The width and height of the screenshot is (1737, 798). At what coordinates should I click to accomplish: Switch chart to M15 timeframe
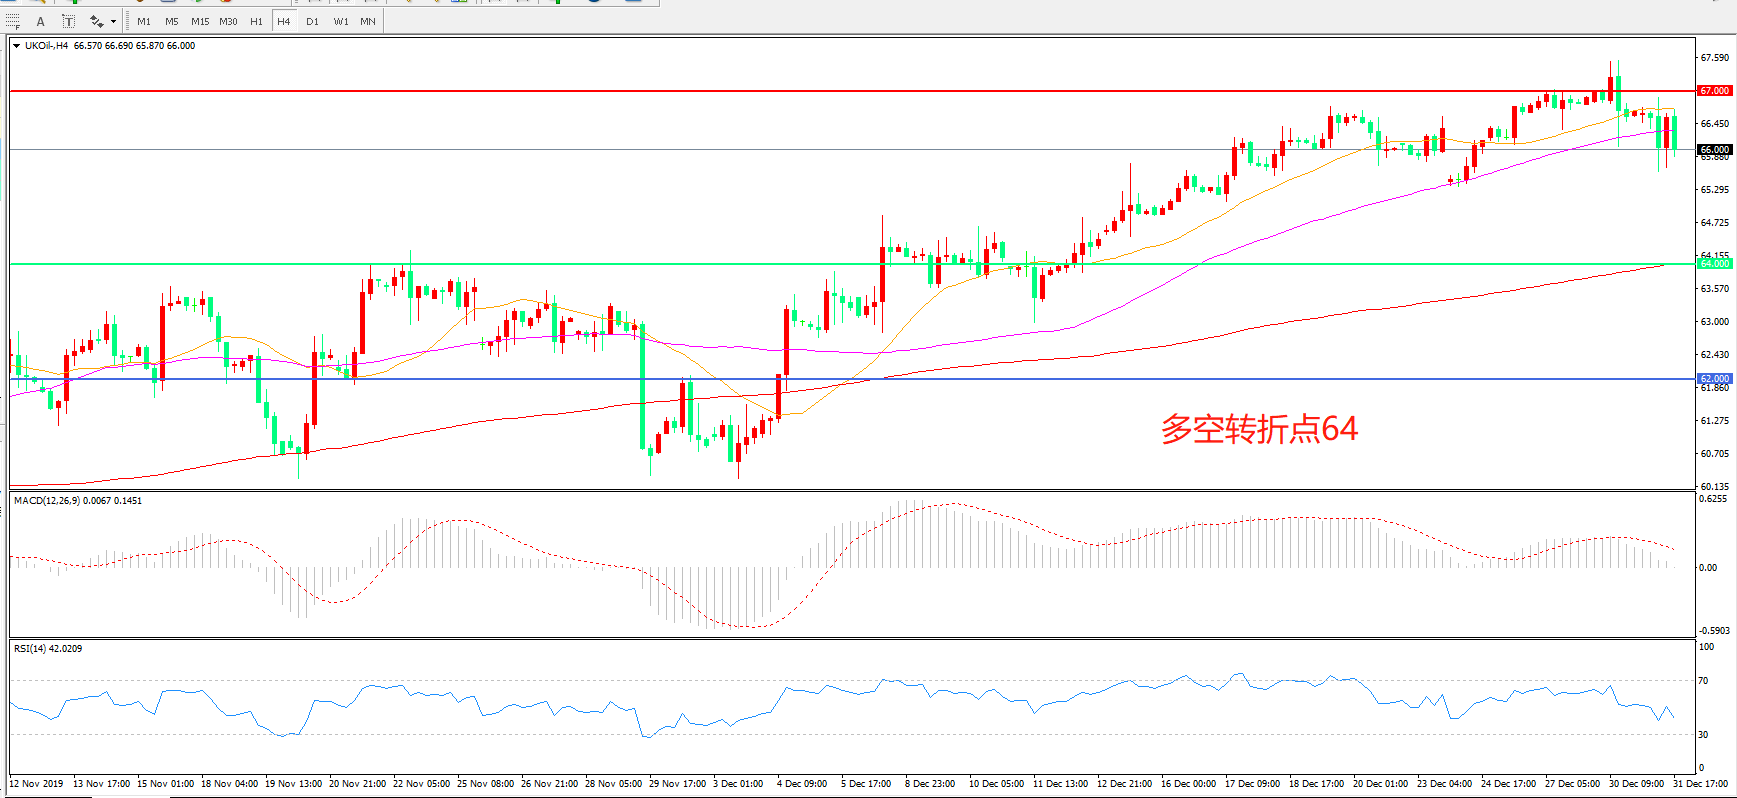pyautogui.click(x=200, y=21)
